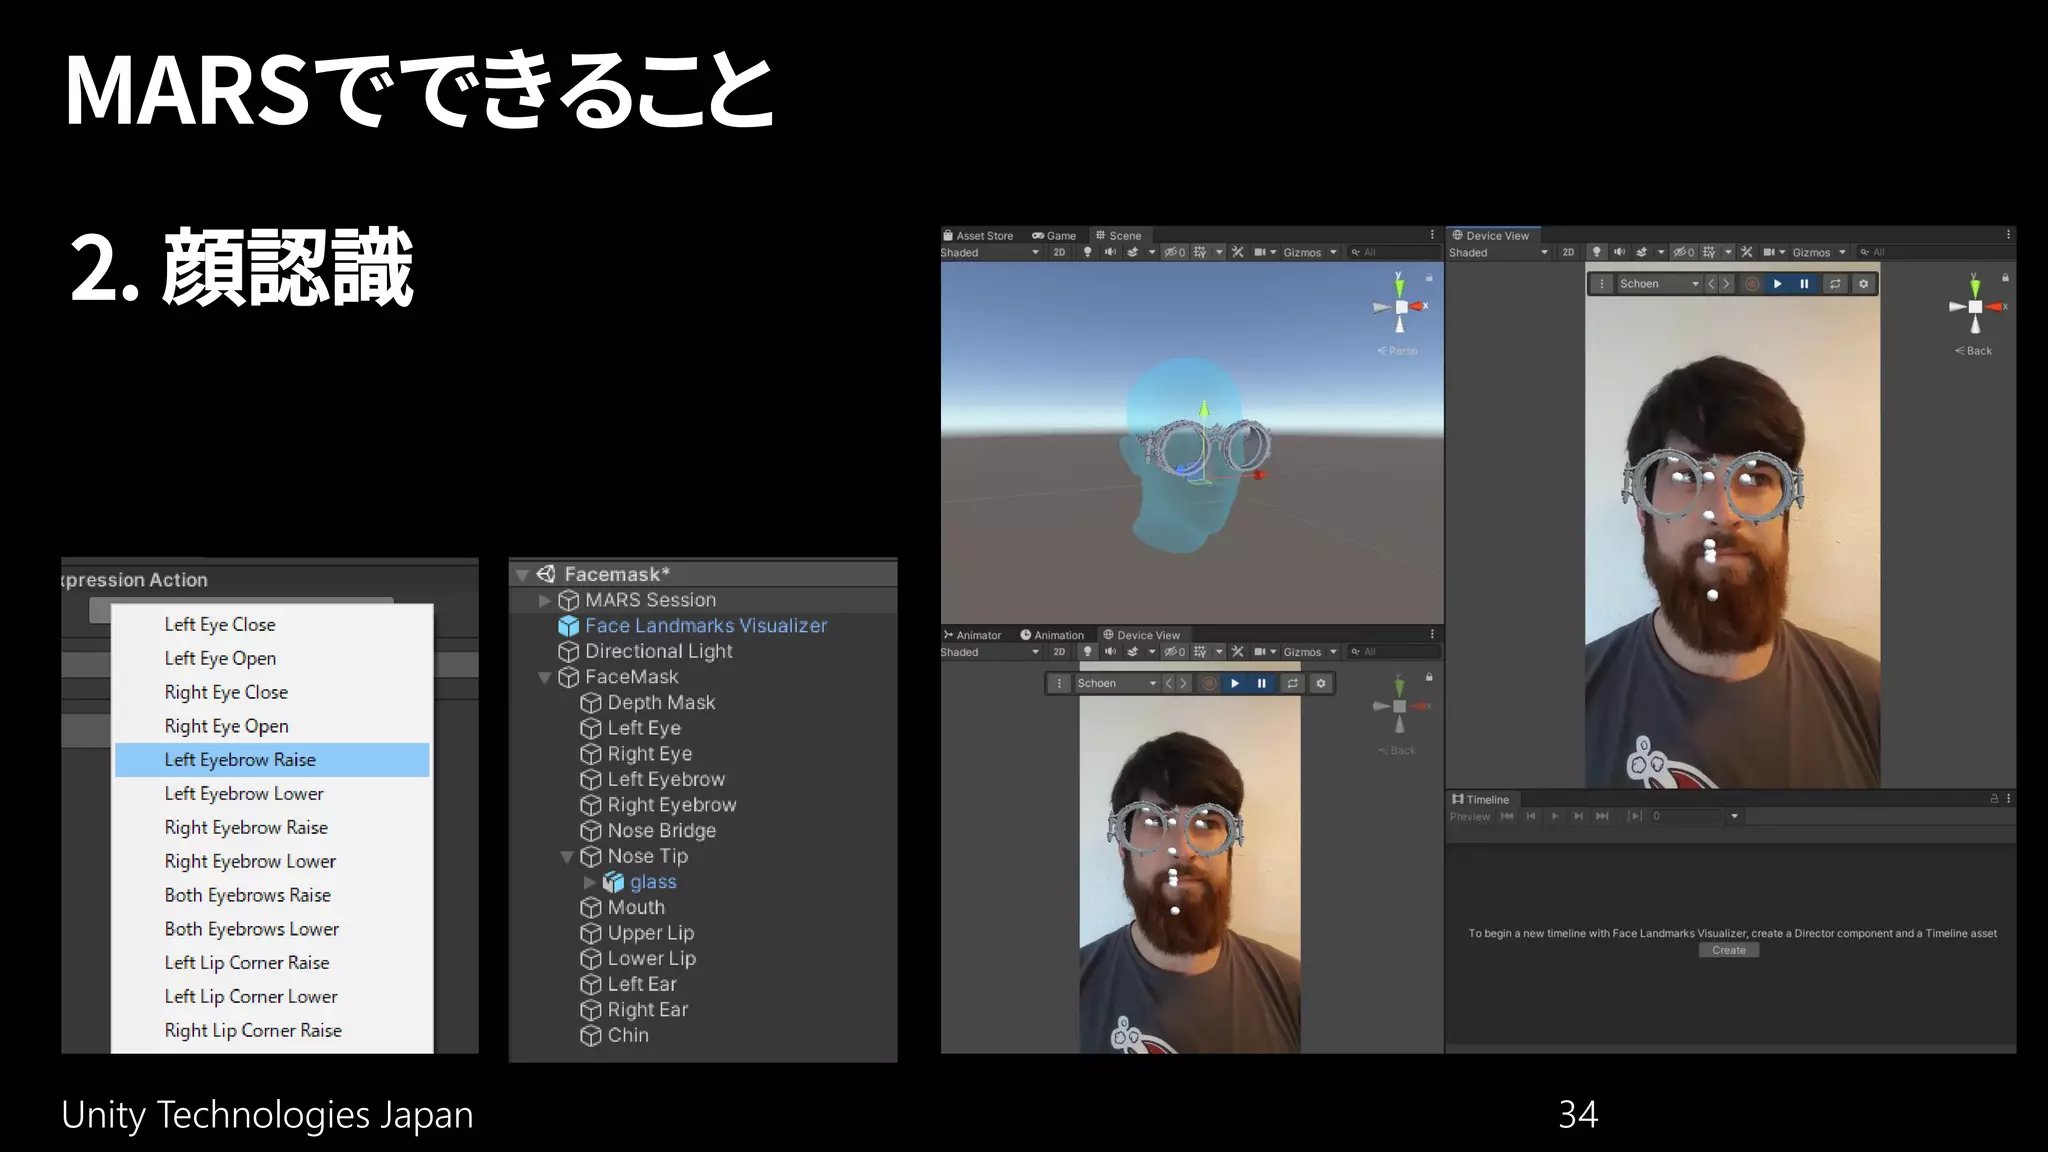The image size is (2048, 1152).
Task: Go to next recording in right Device View
Action: point(1725,284)
